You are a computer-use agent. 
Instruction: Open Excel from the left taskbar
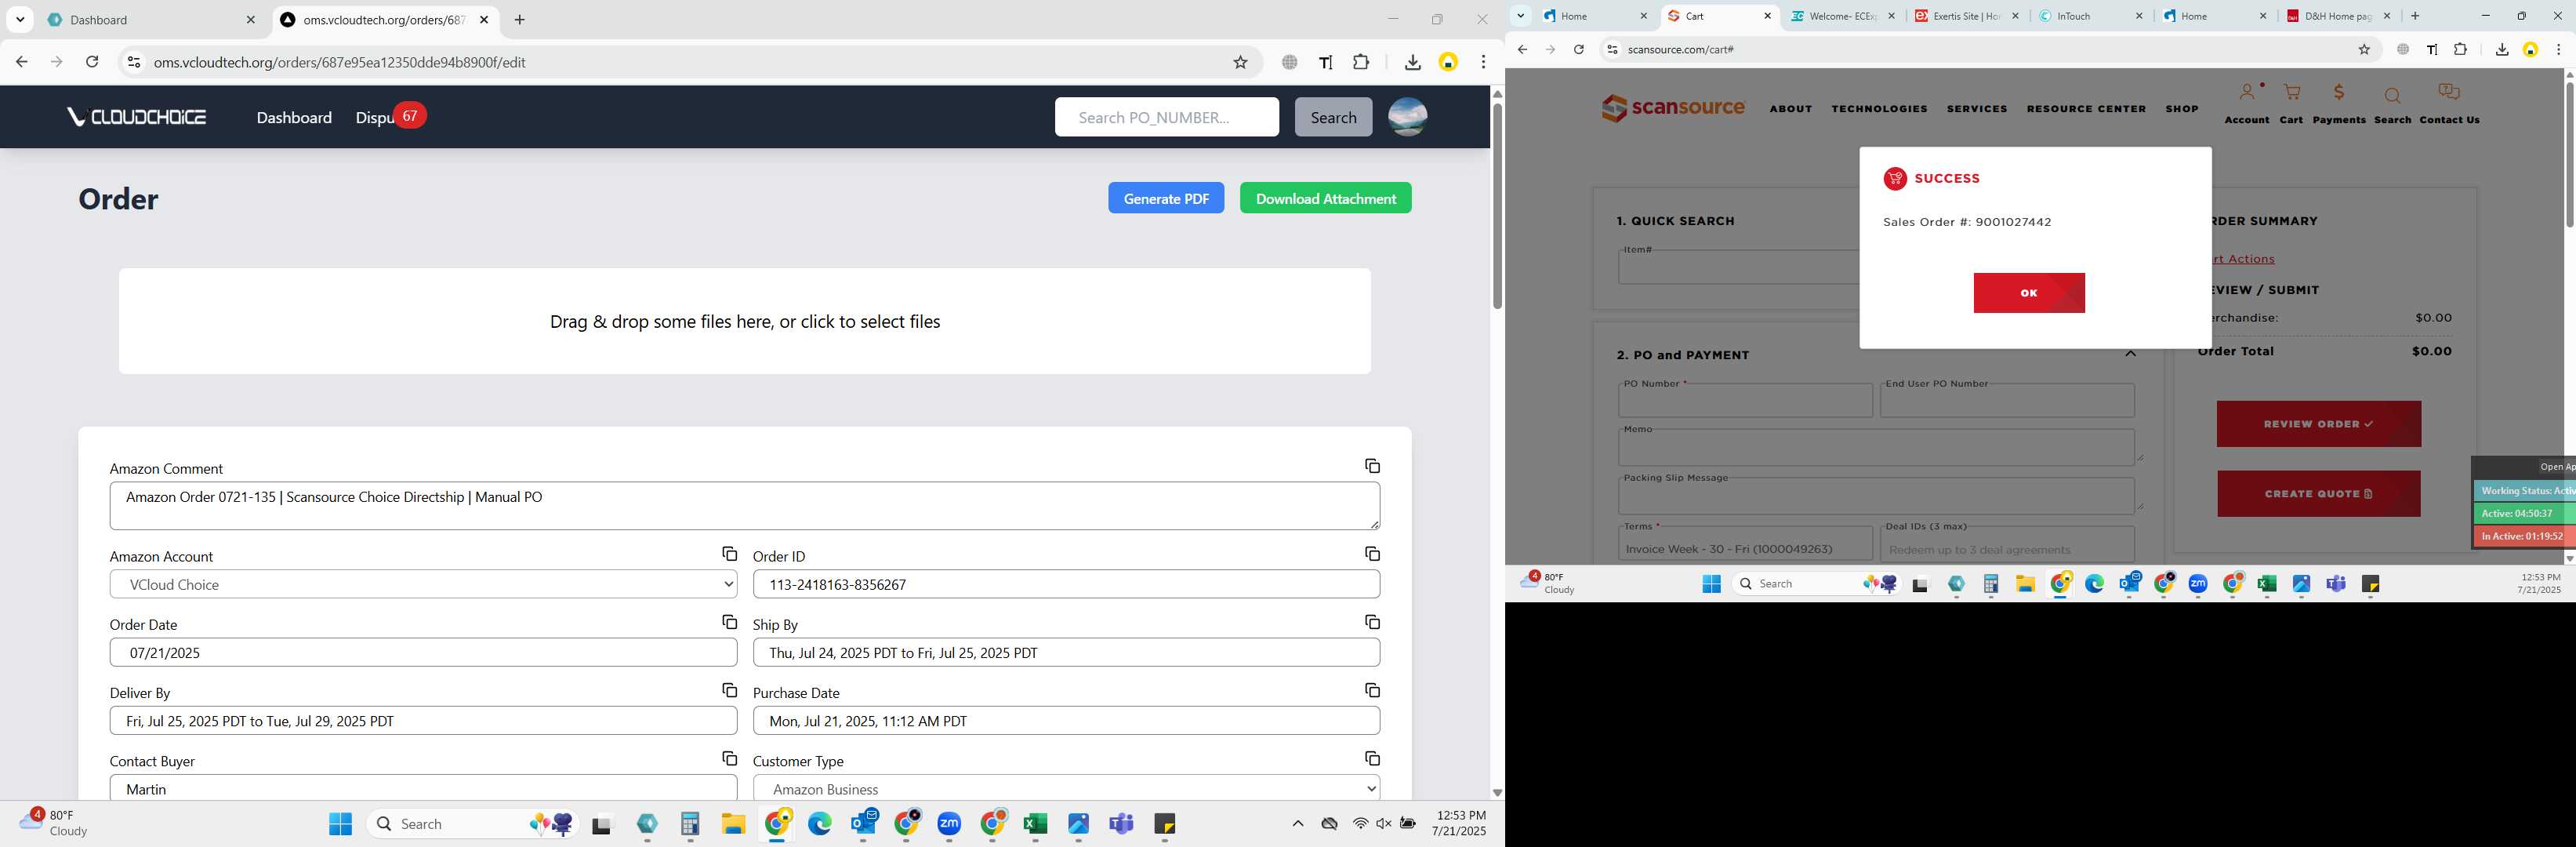tap(1035, 824)
